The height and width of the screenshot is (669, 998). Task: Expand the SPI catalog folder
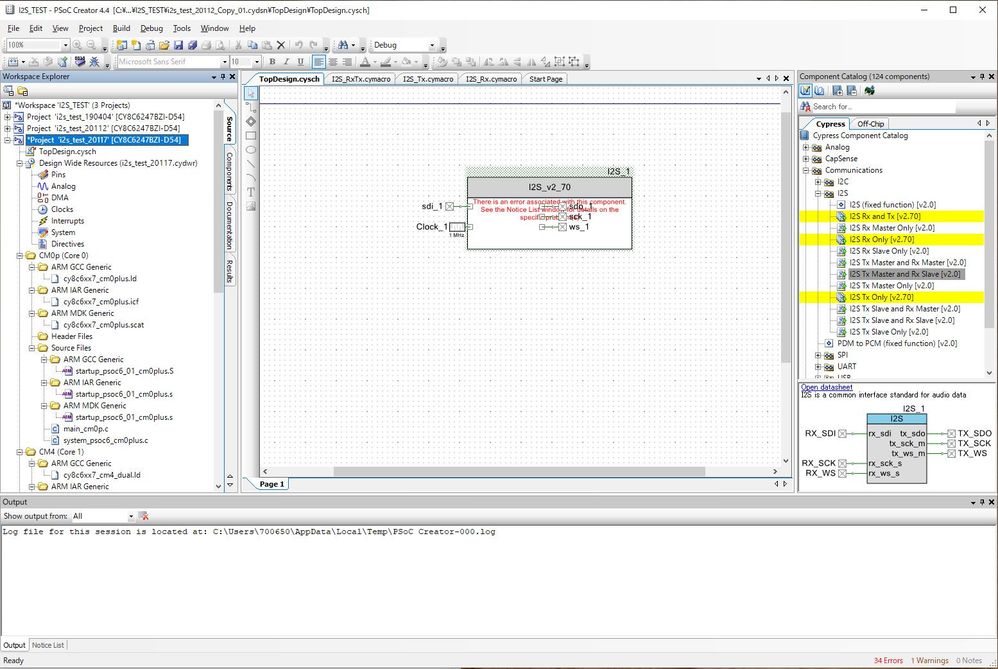(x=818, y=355)
